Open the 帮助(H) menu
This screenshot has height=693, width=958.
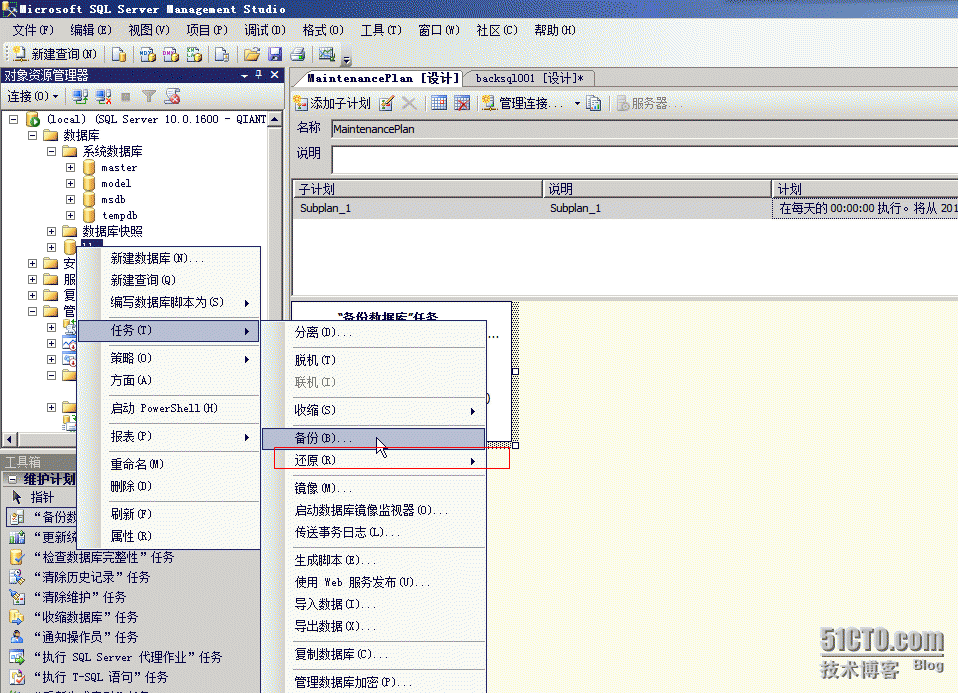pyautogui.click(x=555, y=30)
